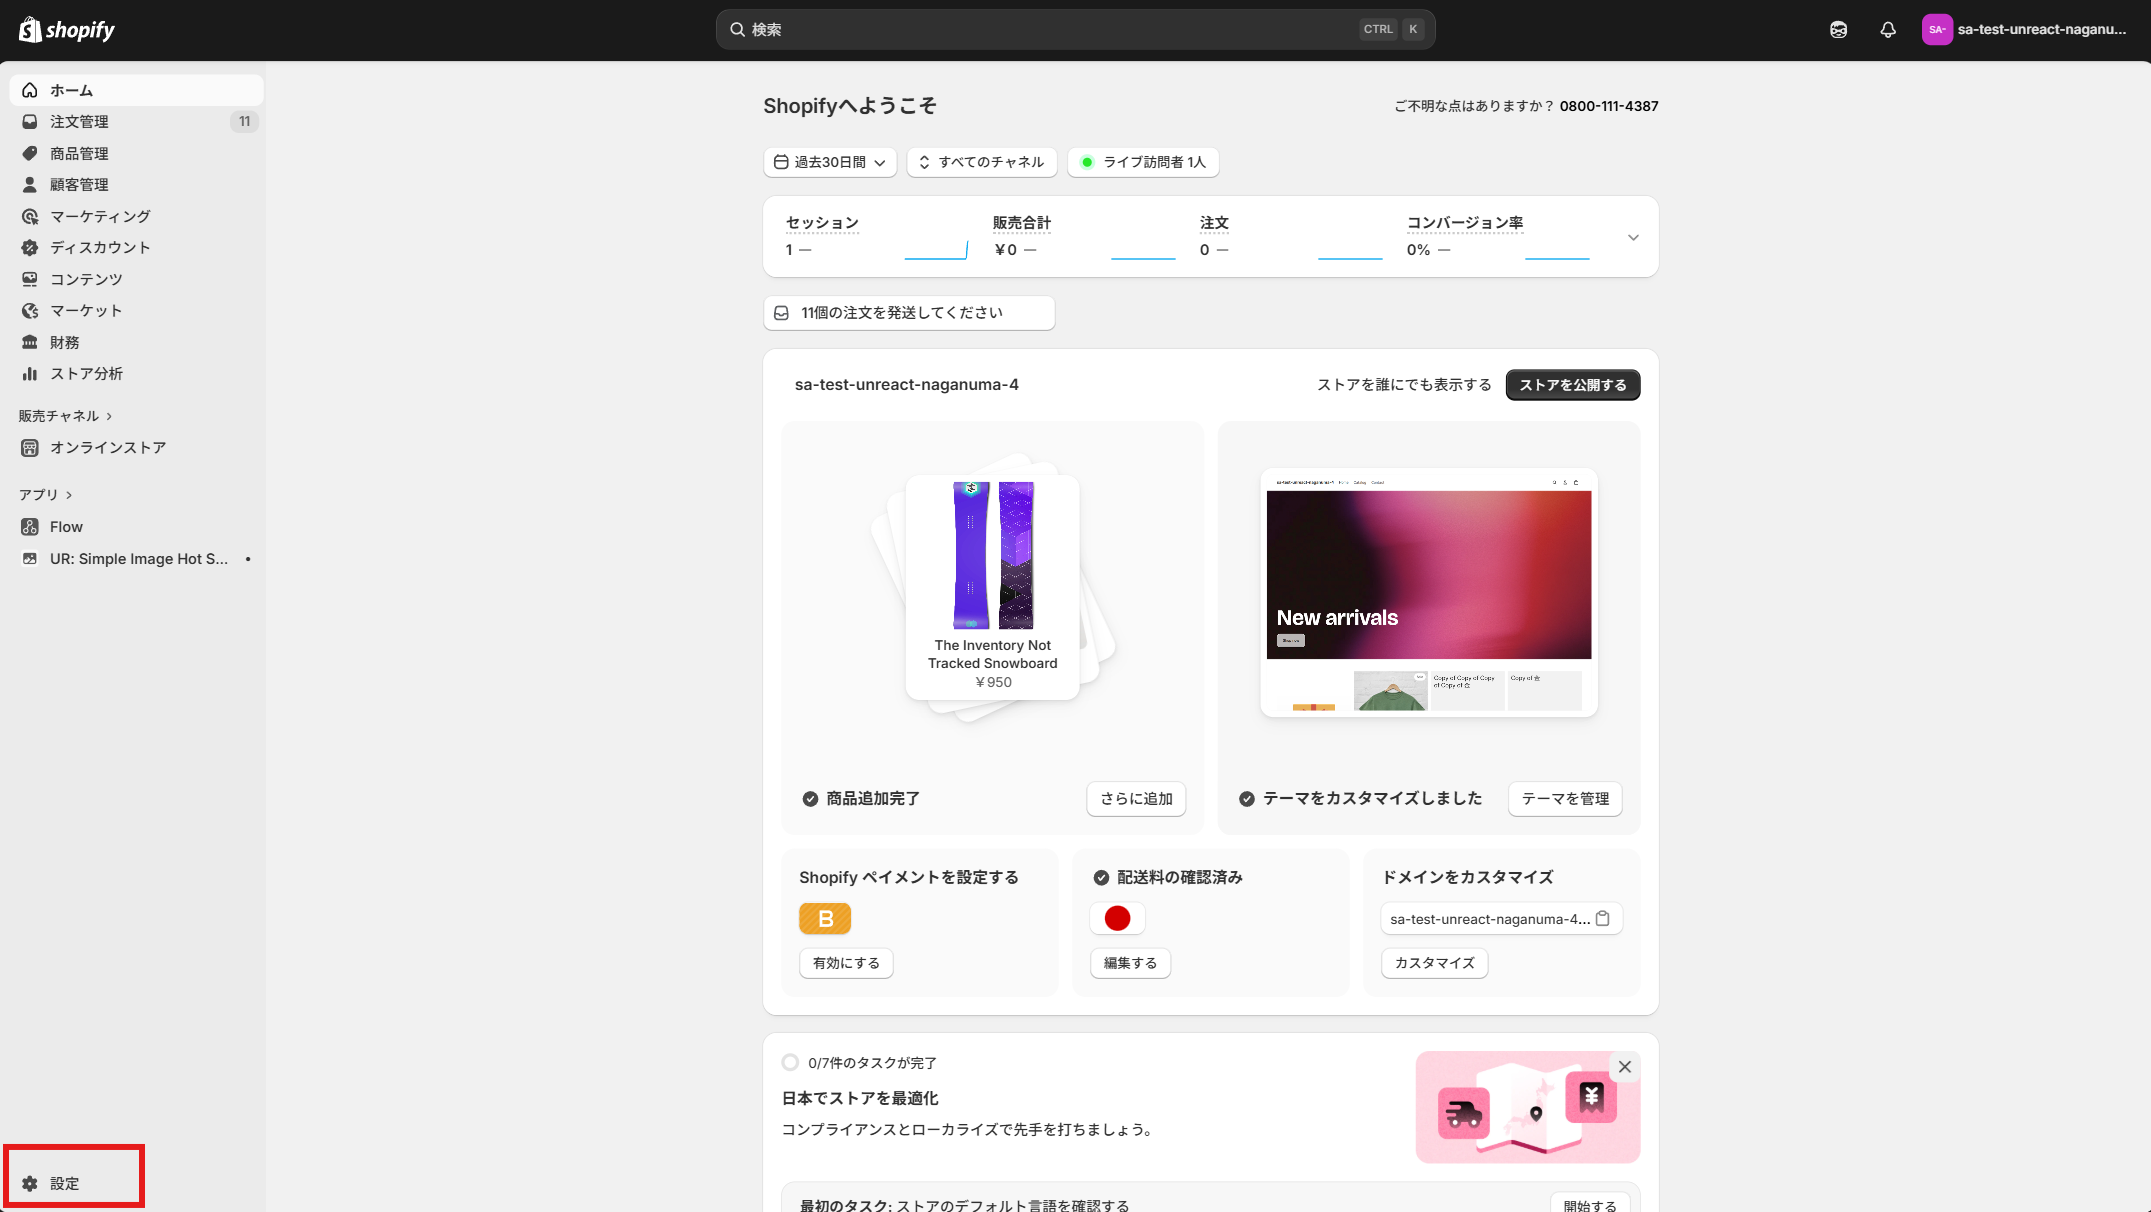Open the Flow app in sidebar
This screenshot has height=1212, width=2151.
[x=66, y=526]
